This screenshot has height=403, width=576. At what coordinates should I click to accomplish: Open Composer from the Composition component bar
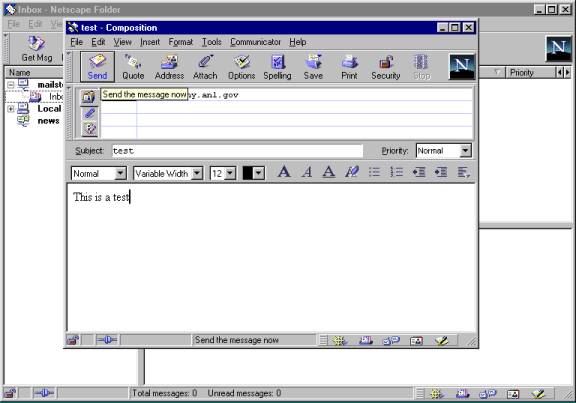click(x=442, y=341)
